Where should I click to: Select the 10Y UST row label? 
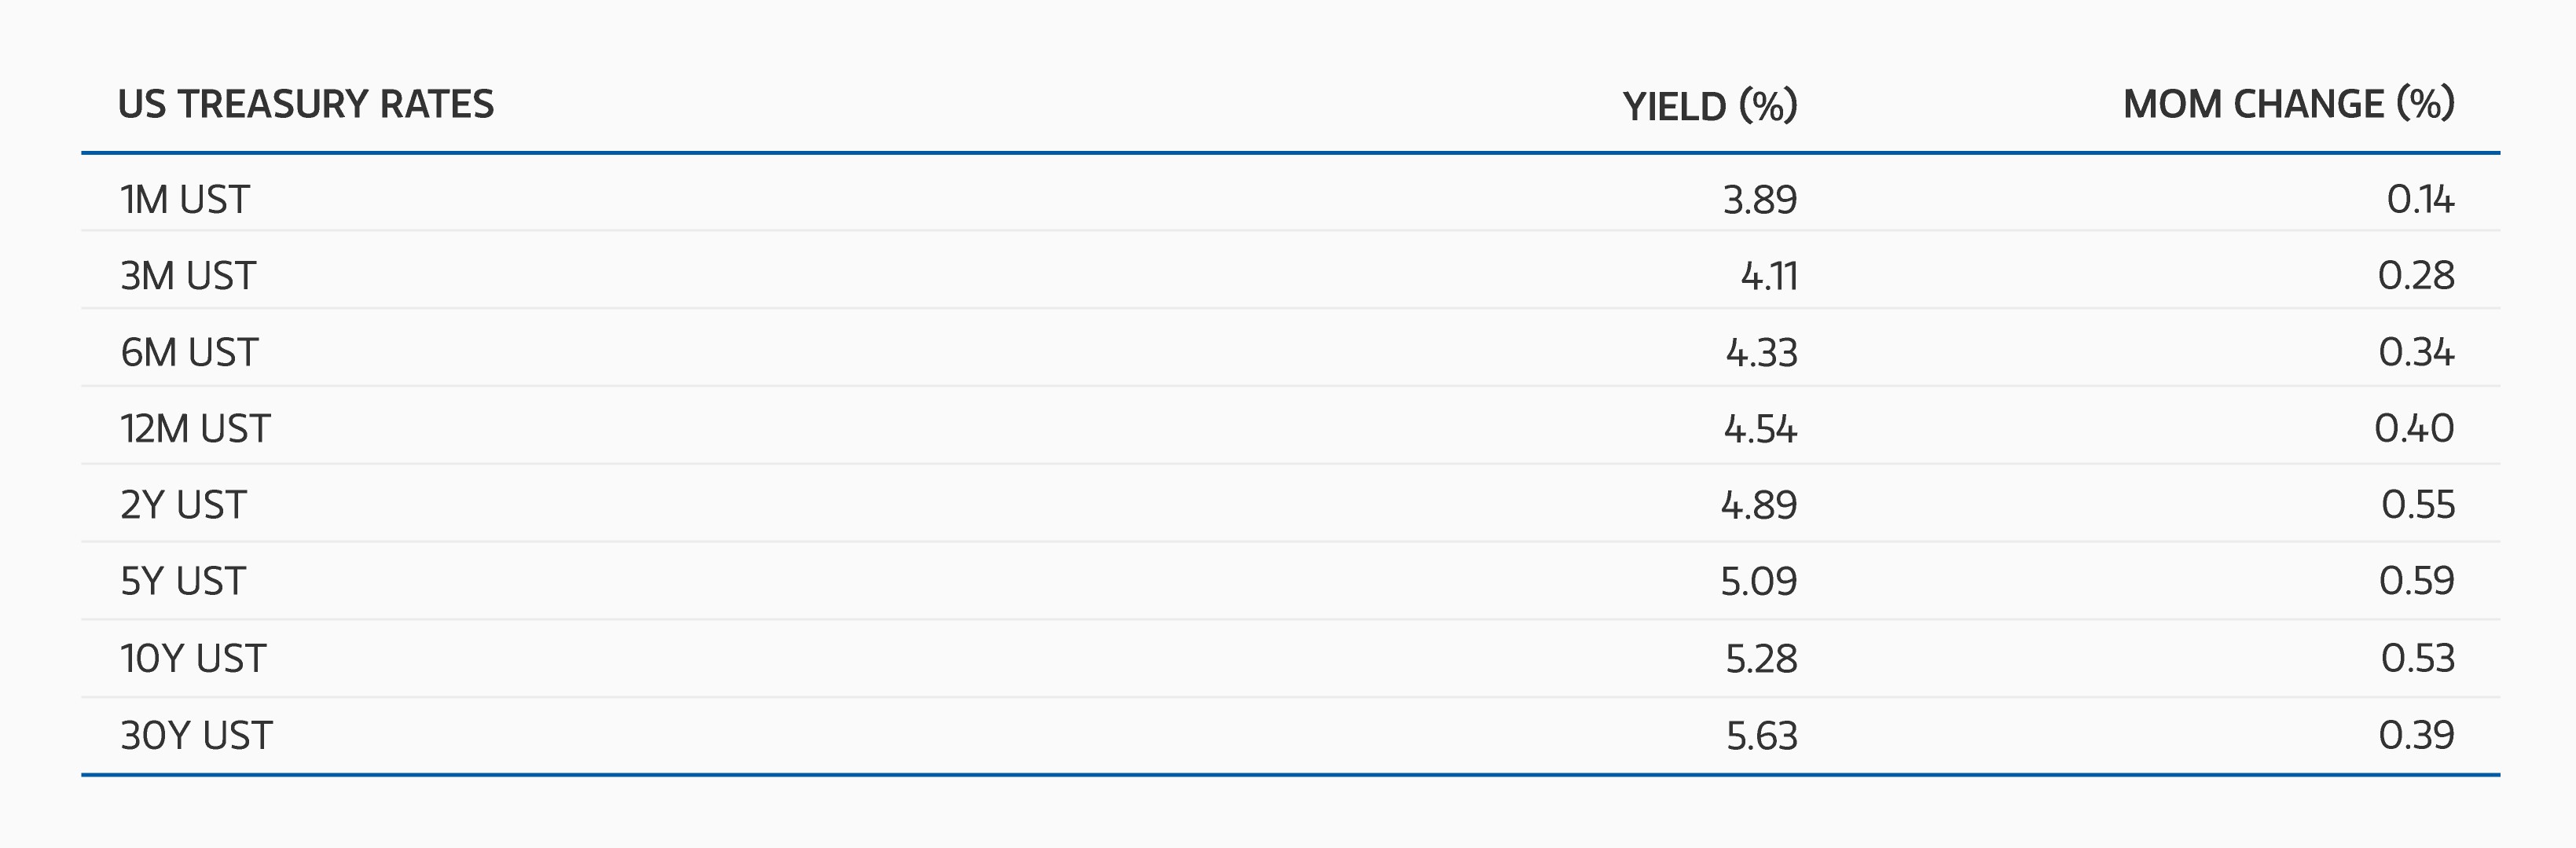(x=193, y=659)
